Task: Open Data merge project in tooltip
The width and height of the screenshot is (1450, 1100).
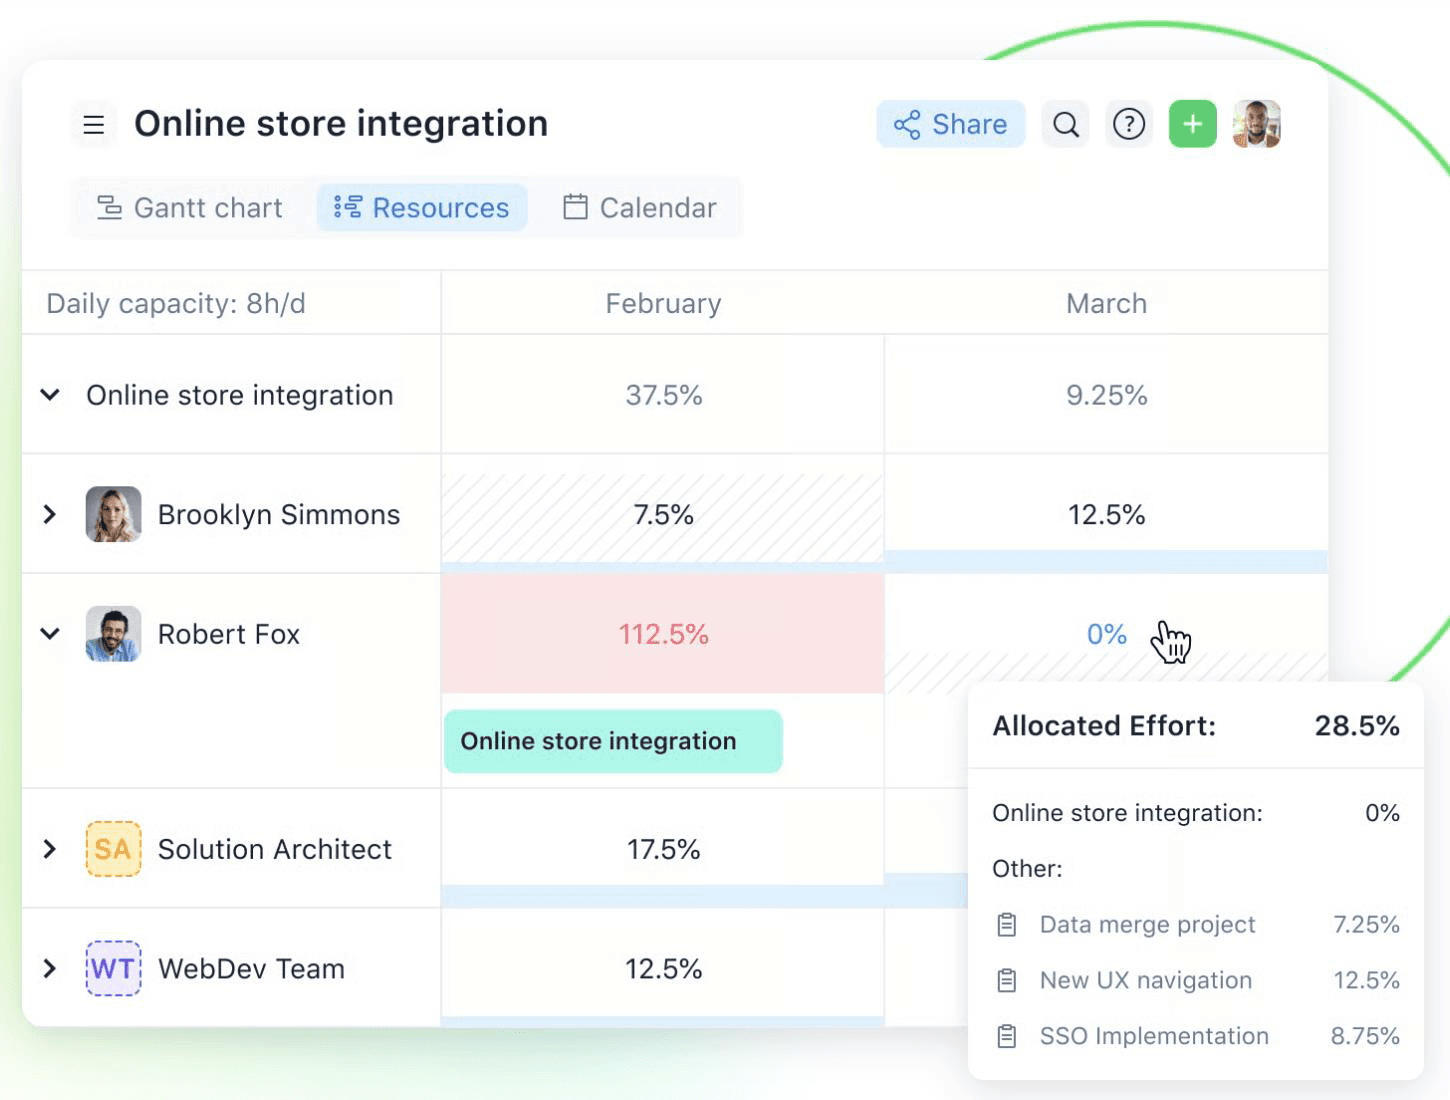Action: coord(1147,924)
